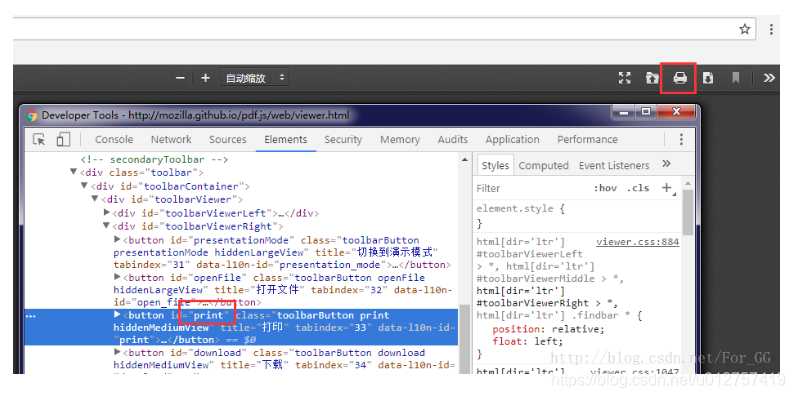Switch to the Console tab
795x398 pixels.
(x=114, y=139)
